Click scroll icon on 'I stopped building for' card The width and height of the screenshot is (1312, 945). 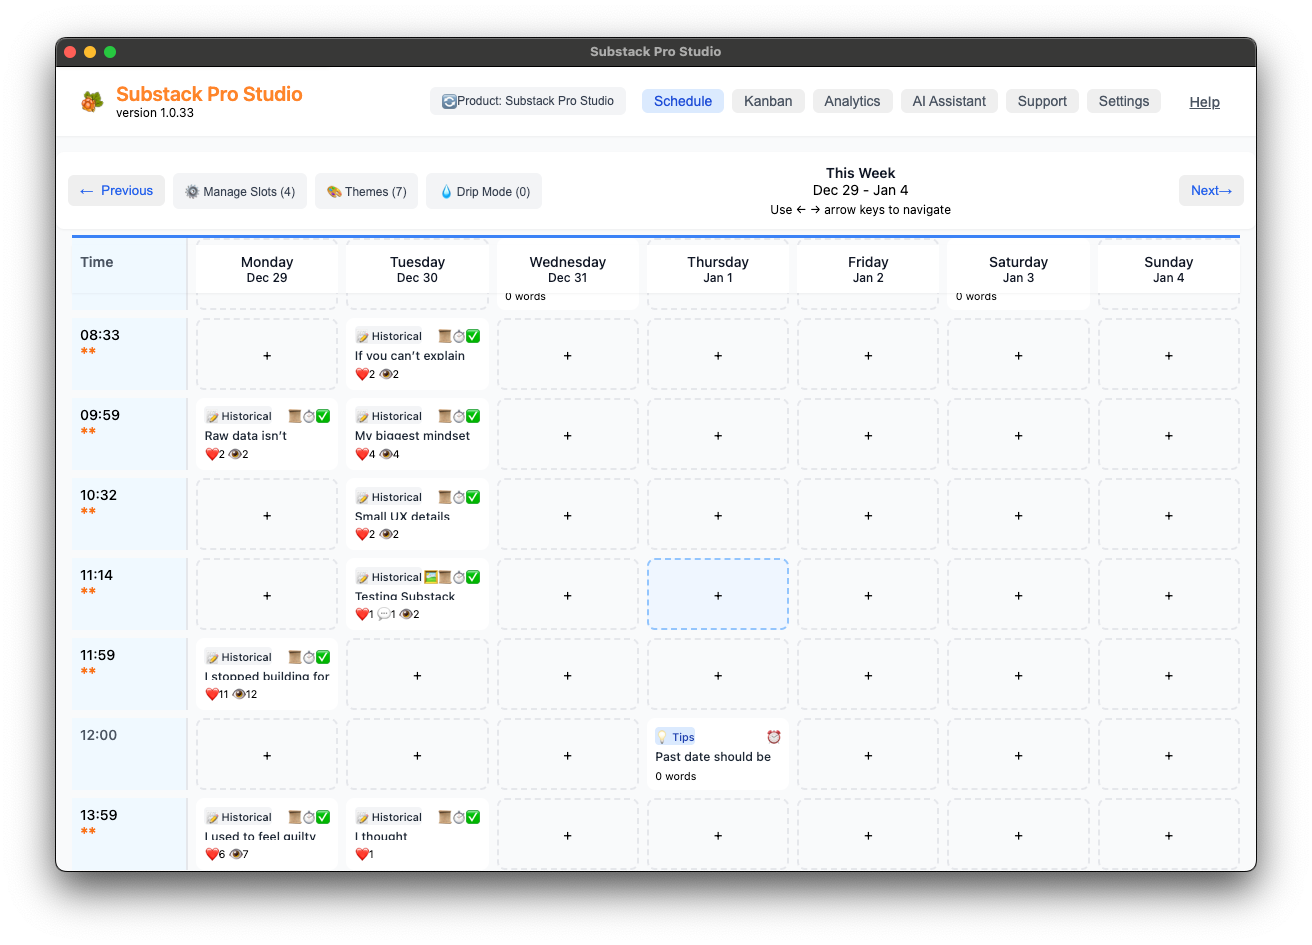click(295, 657)
